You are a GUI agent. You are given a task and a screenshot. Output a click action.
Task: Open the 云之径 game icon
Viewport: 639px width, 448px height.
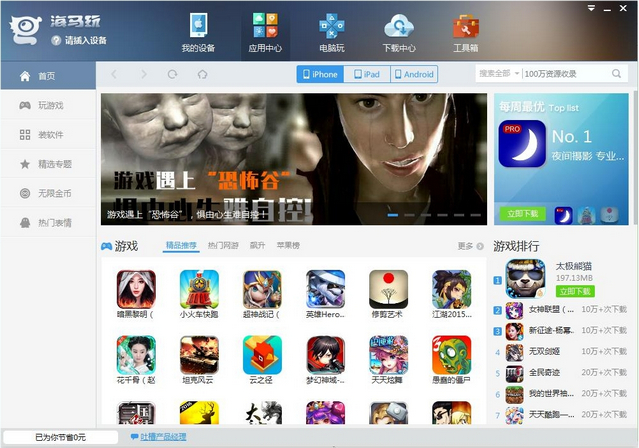[x=262, y=355]
